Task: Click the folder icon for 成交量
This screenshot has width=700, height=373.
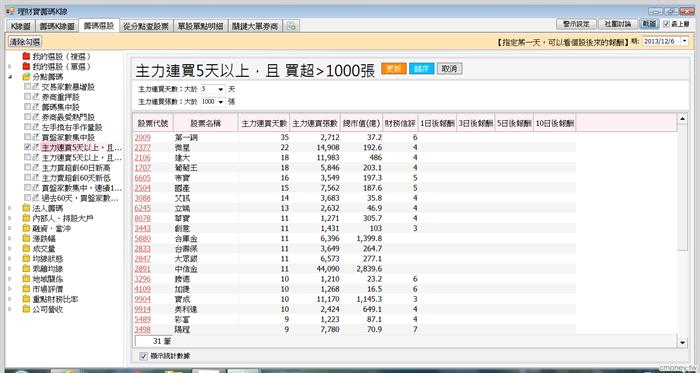Action: click(x=26, y=249)
